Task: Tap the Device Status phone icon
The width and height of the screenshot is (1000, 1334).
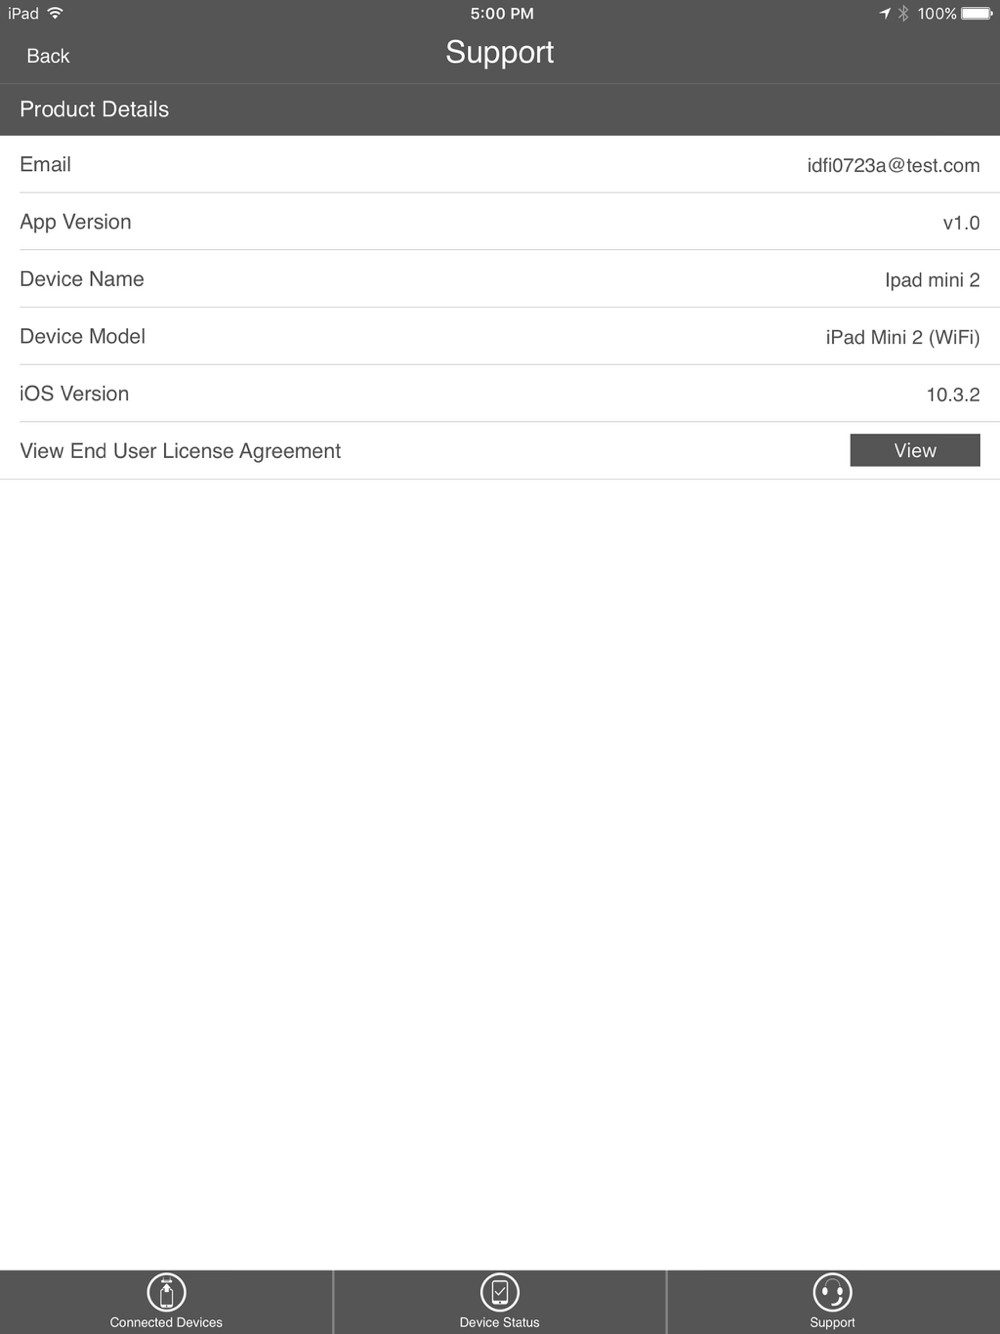Action: tap(499, 1292)
